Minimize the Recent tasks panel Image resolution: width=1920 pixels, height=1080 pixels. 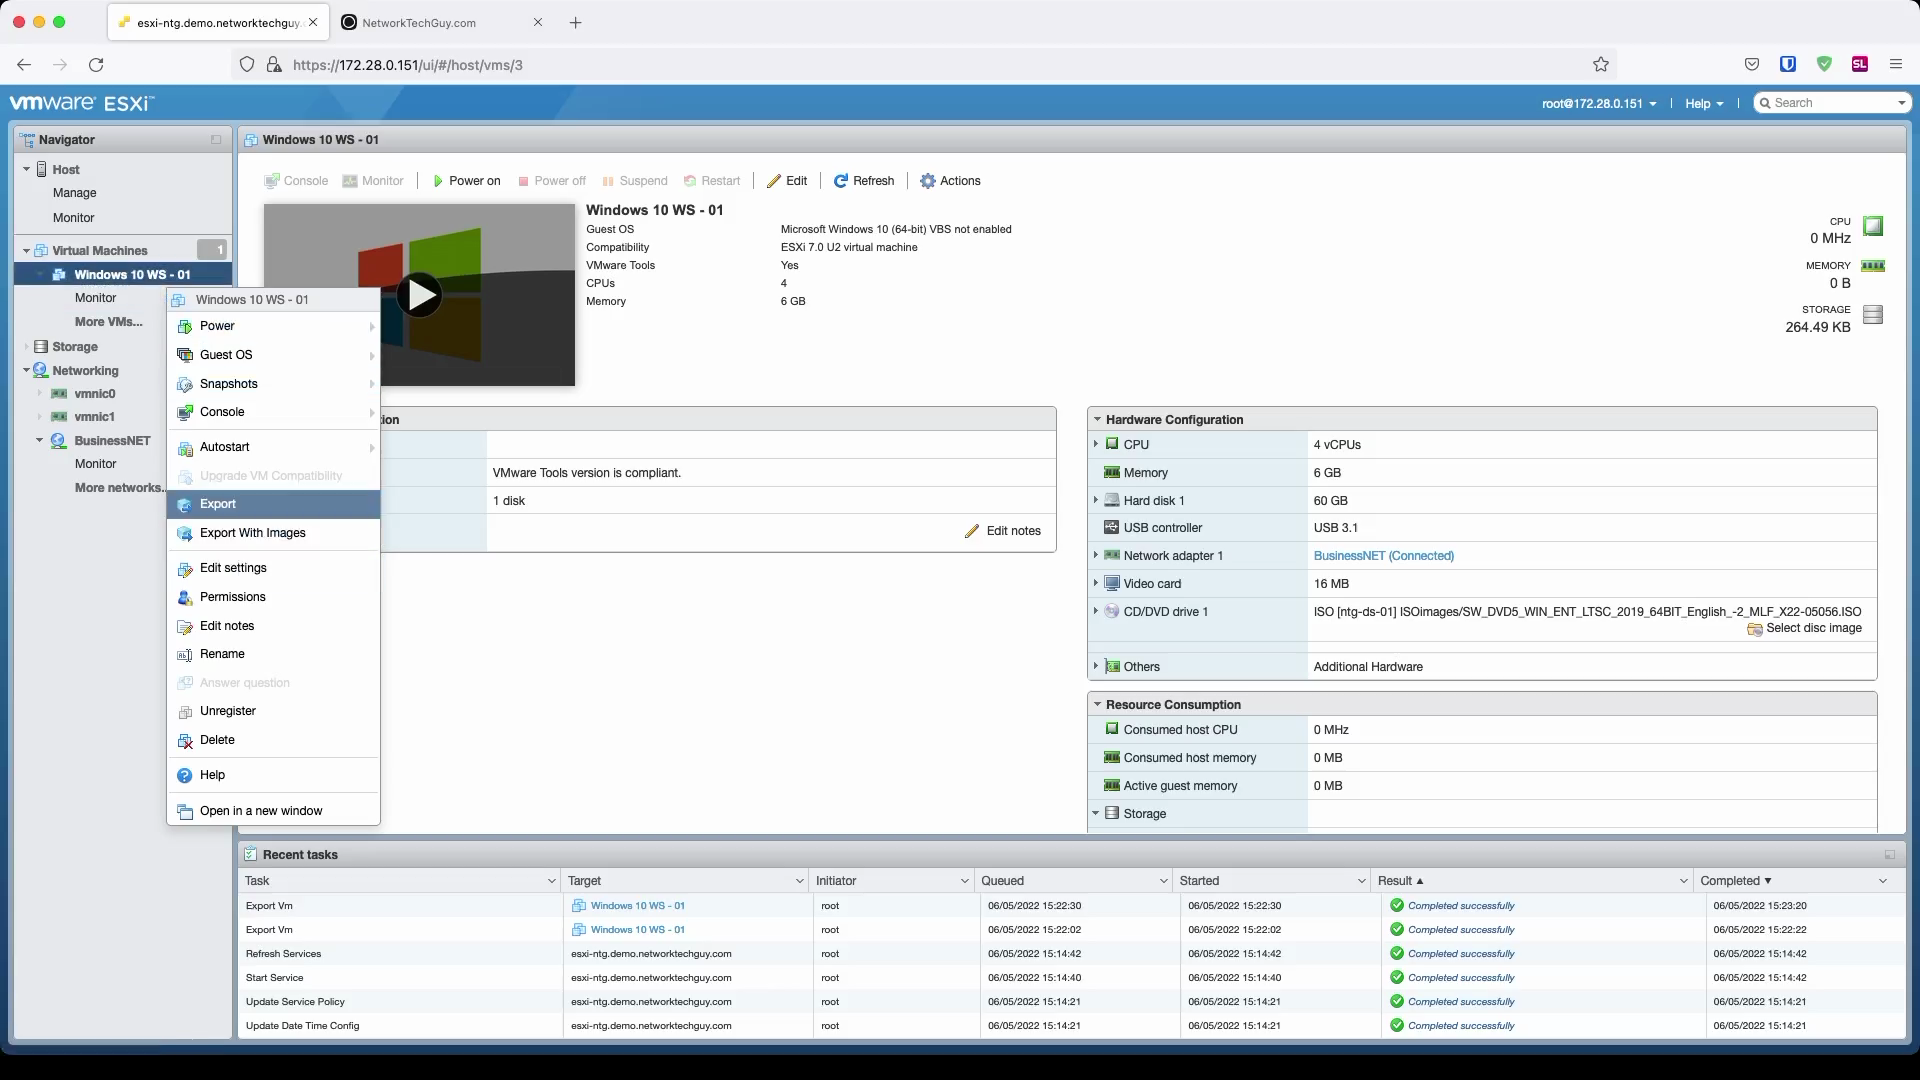(x=1890, y=855)
